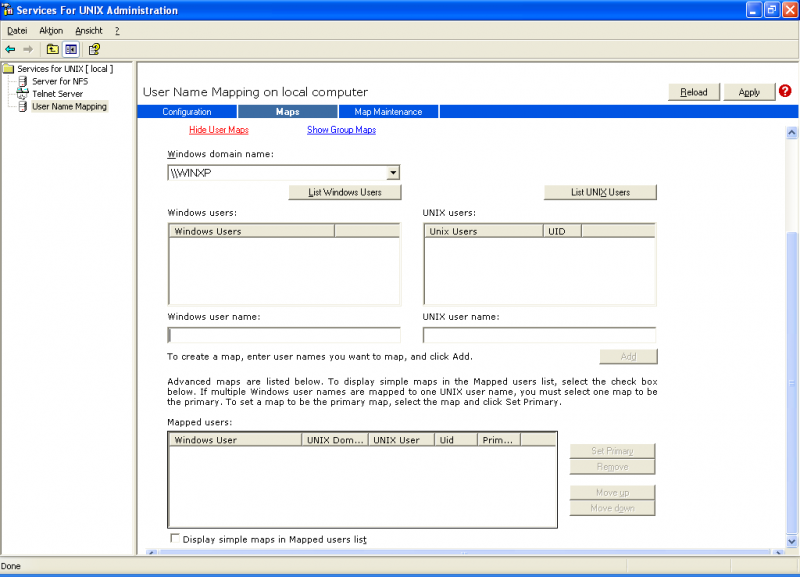
Task: Click the Help properties toolbar icon
Action: pyautogui.click(x=94, y=48)
